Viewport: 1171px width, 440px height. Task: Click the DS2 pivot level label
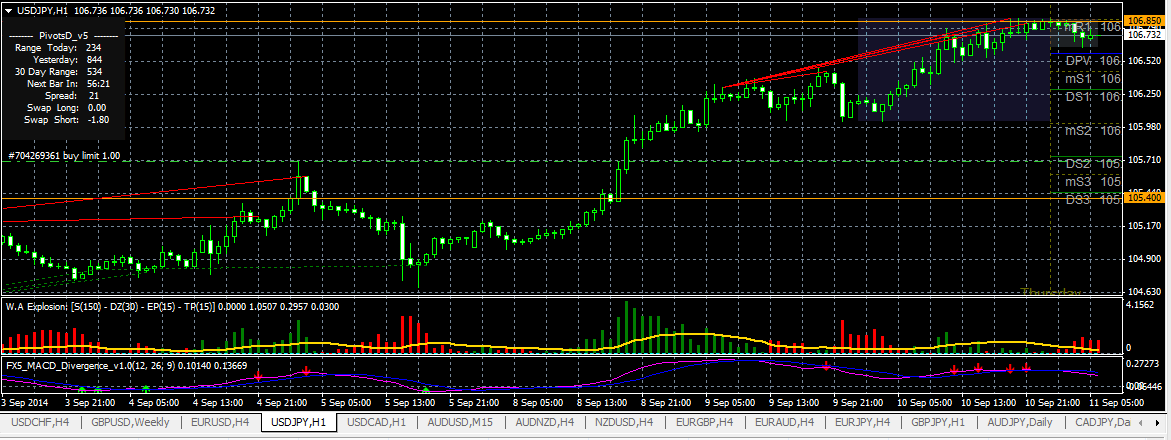point(1079,163)
